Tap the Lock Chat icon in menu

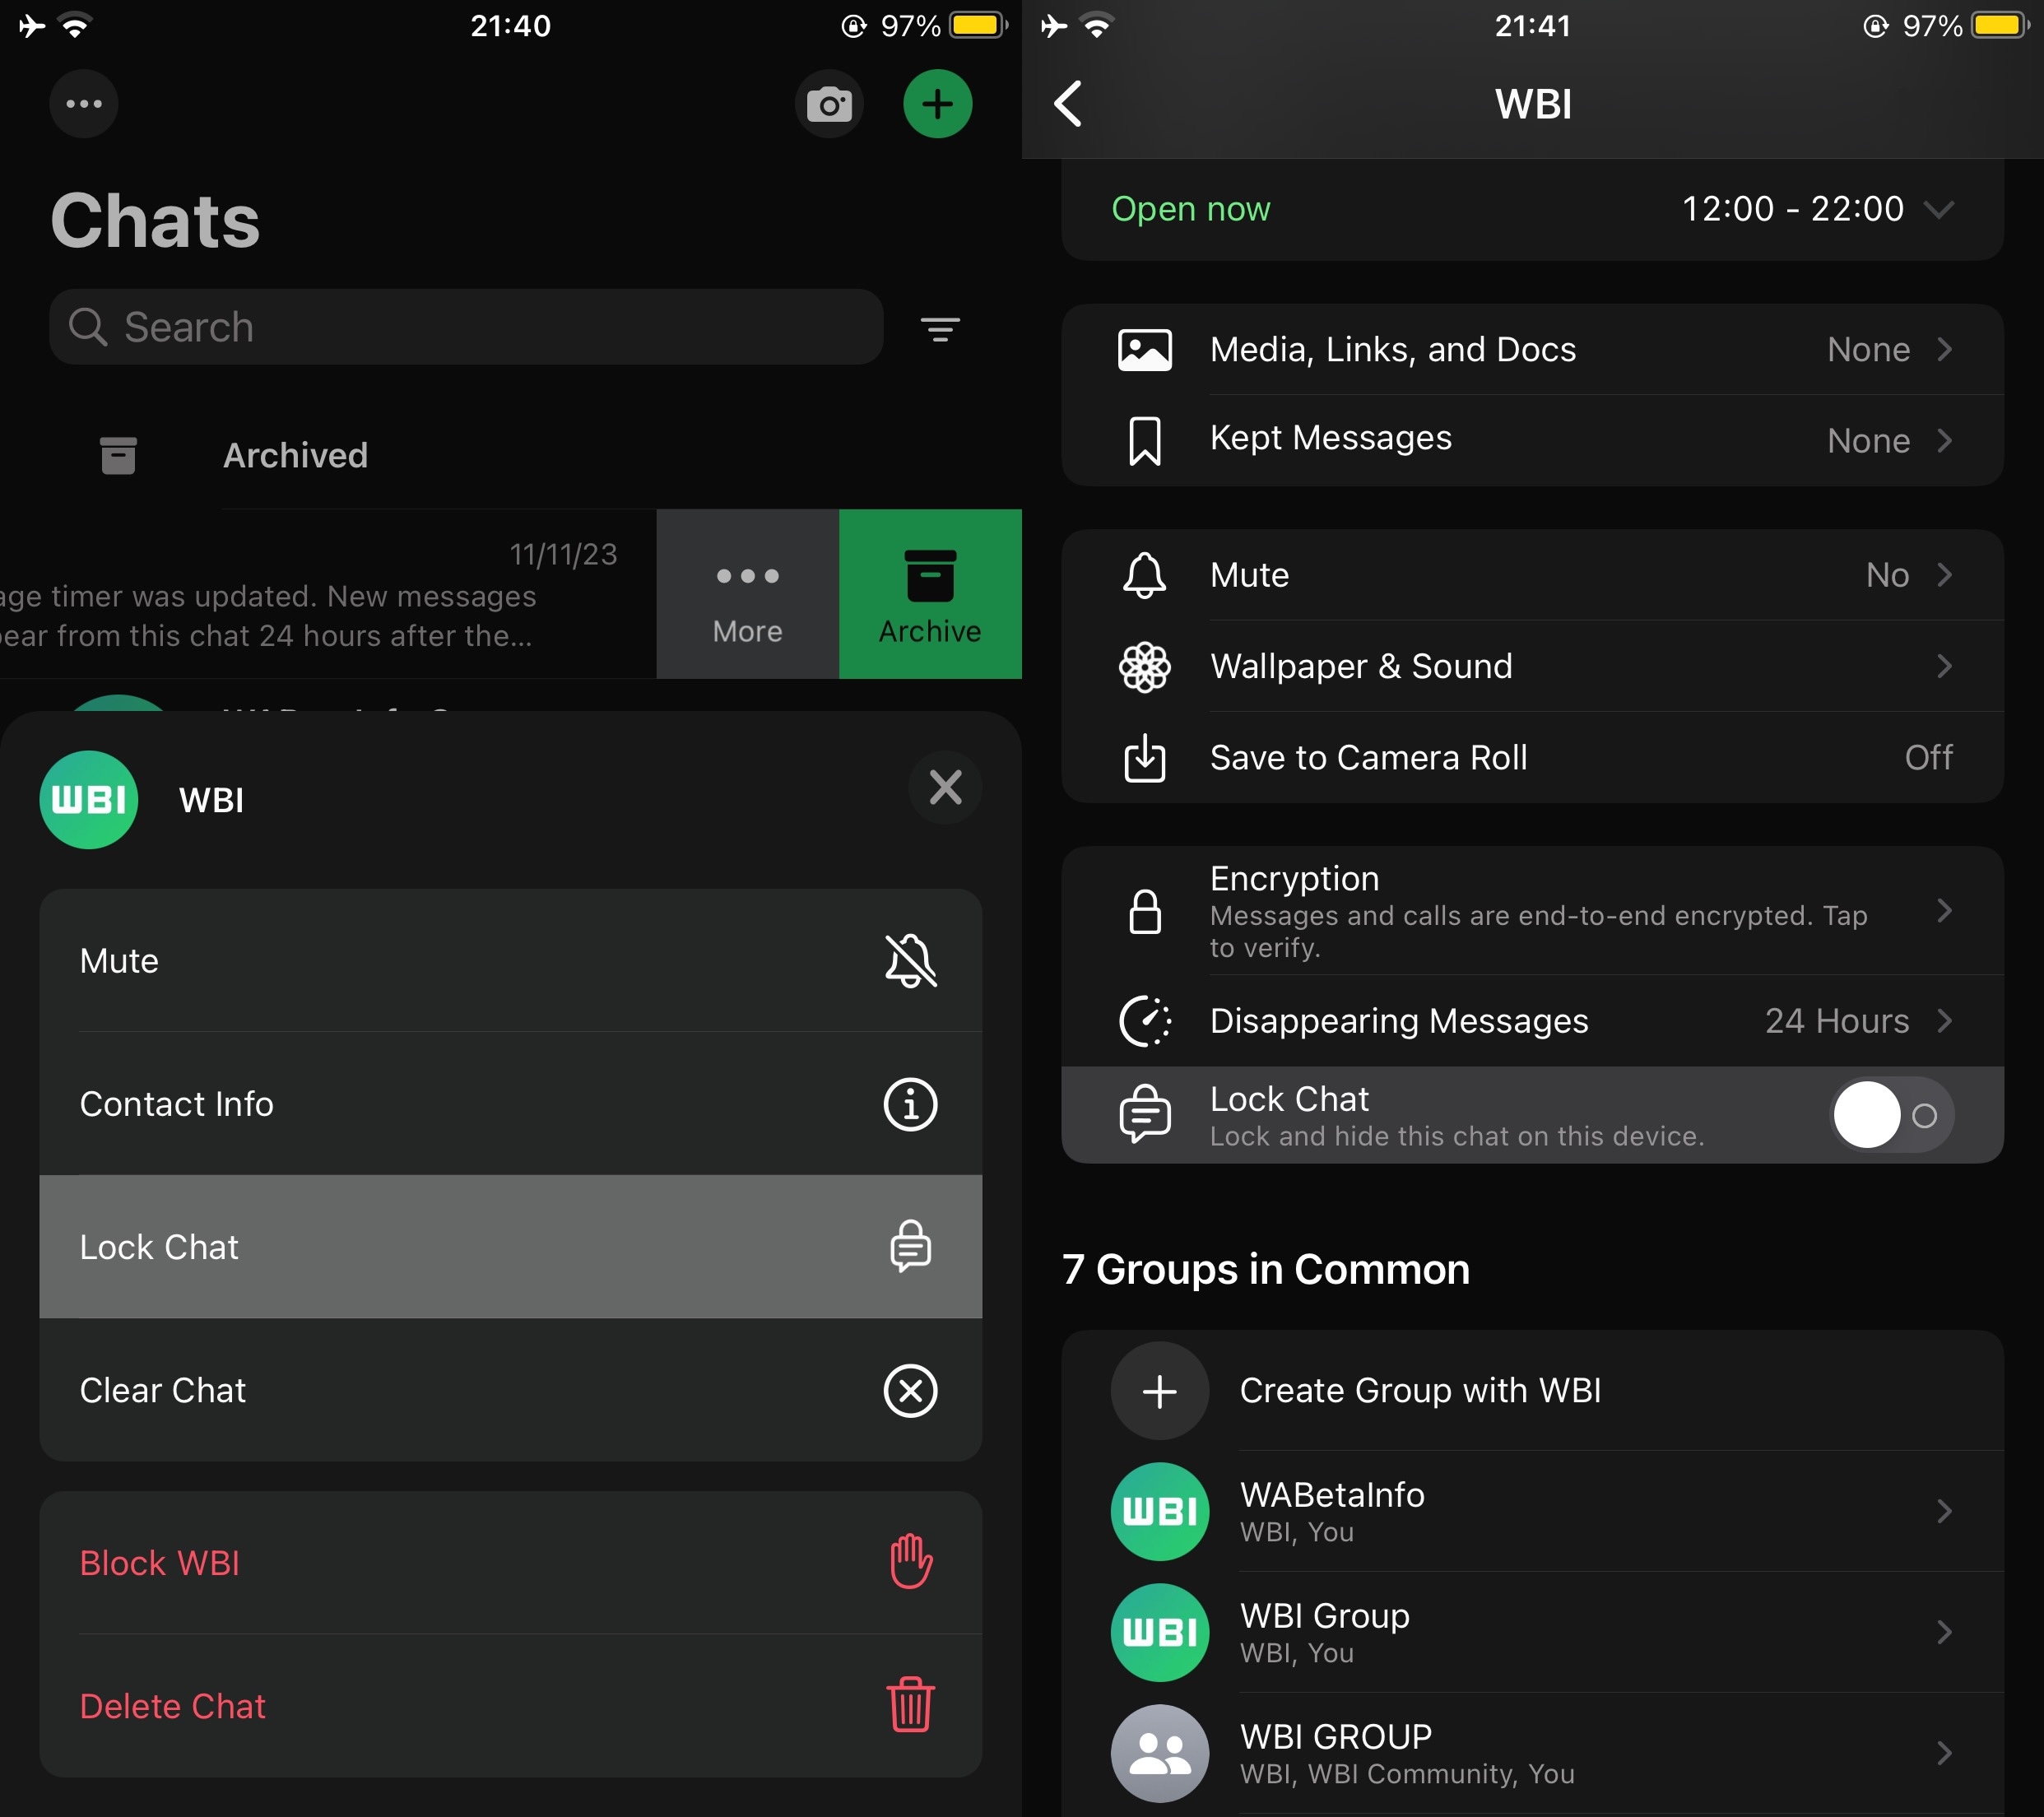(x=910, y=1247)
